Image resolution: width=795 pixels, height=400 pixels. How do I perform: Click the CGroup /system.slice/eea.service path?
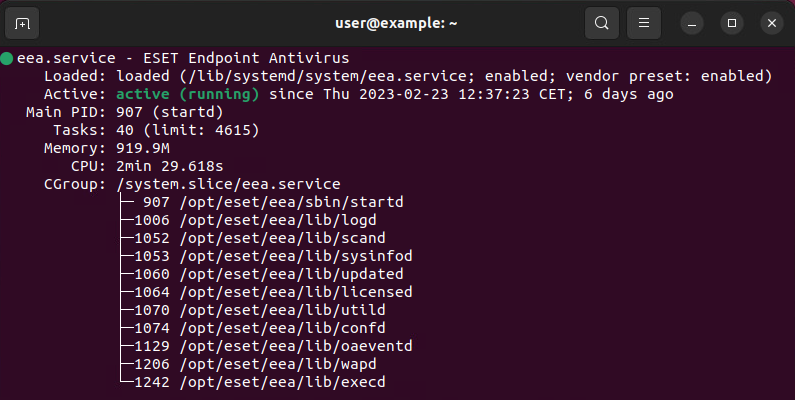tap(228, 184)
